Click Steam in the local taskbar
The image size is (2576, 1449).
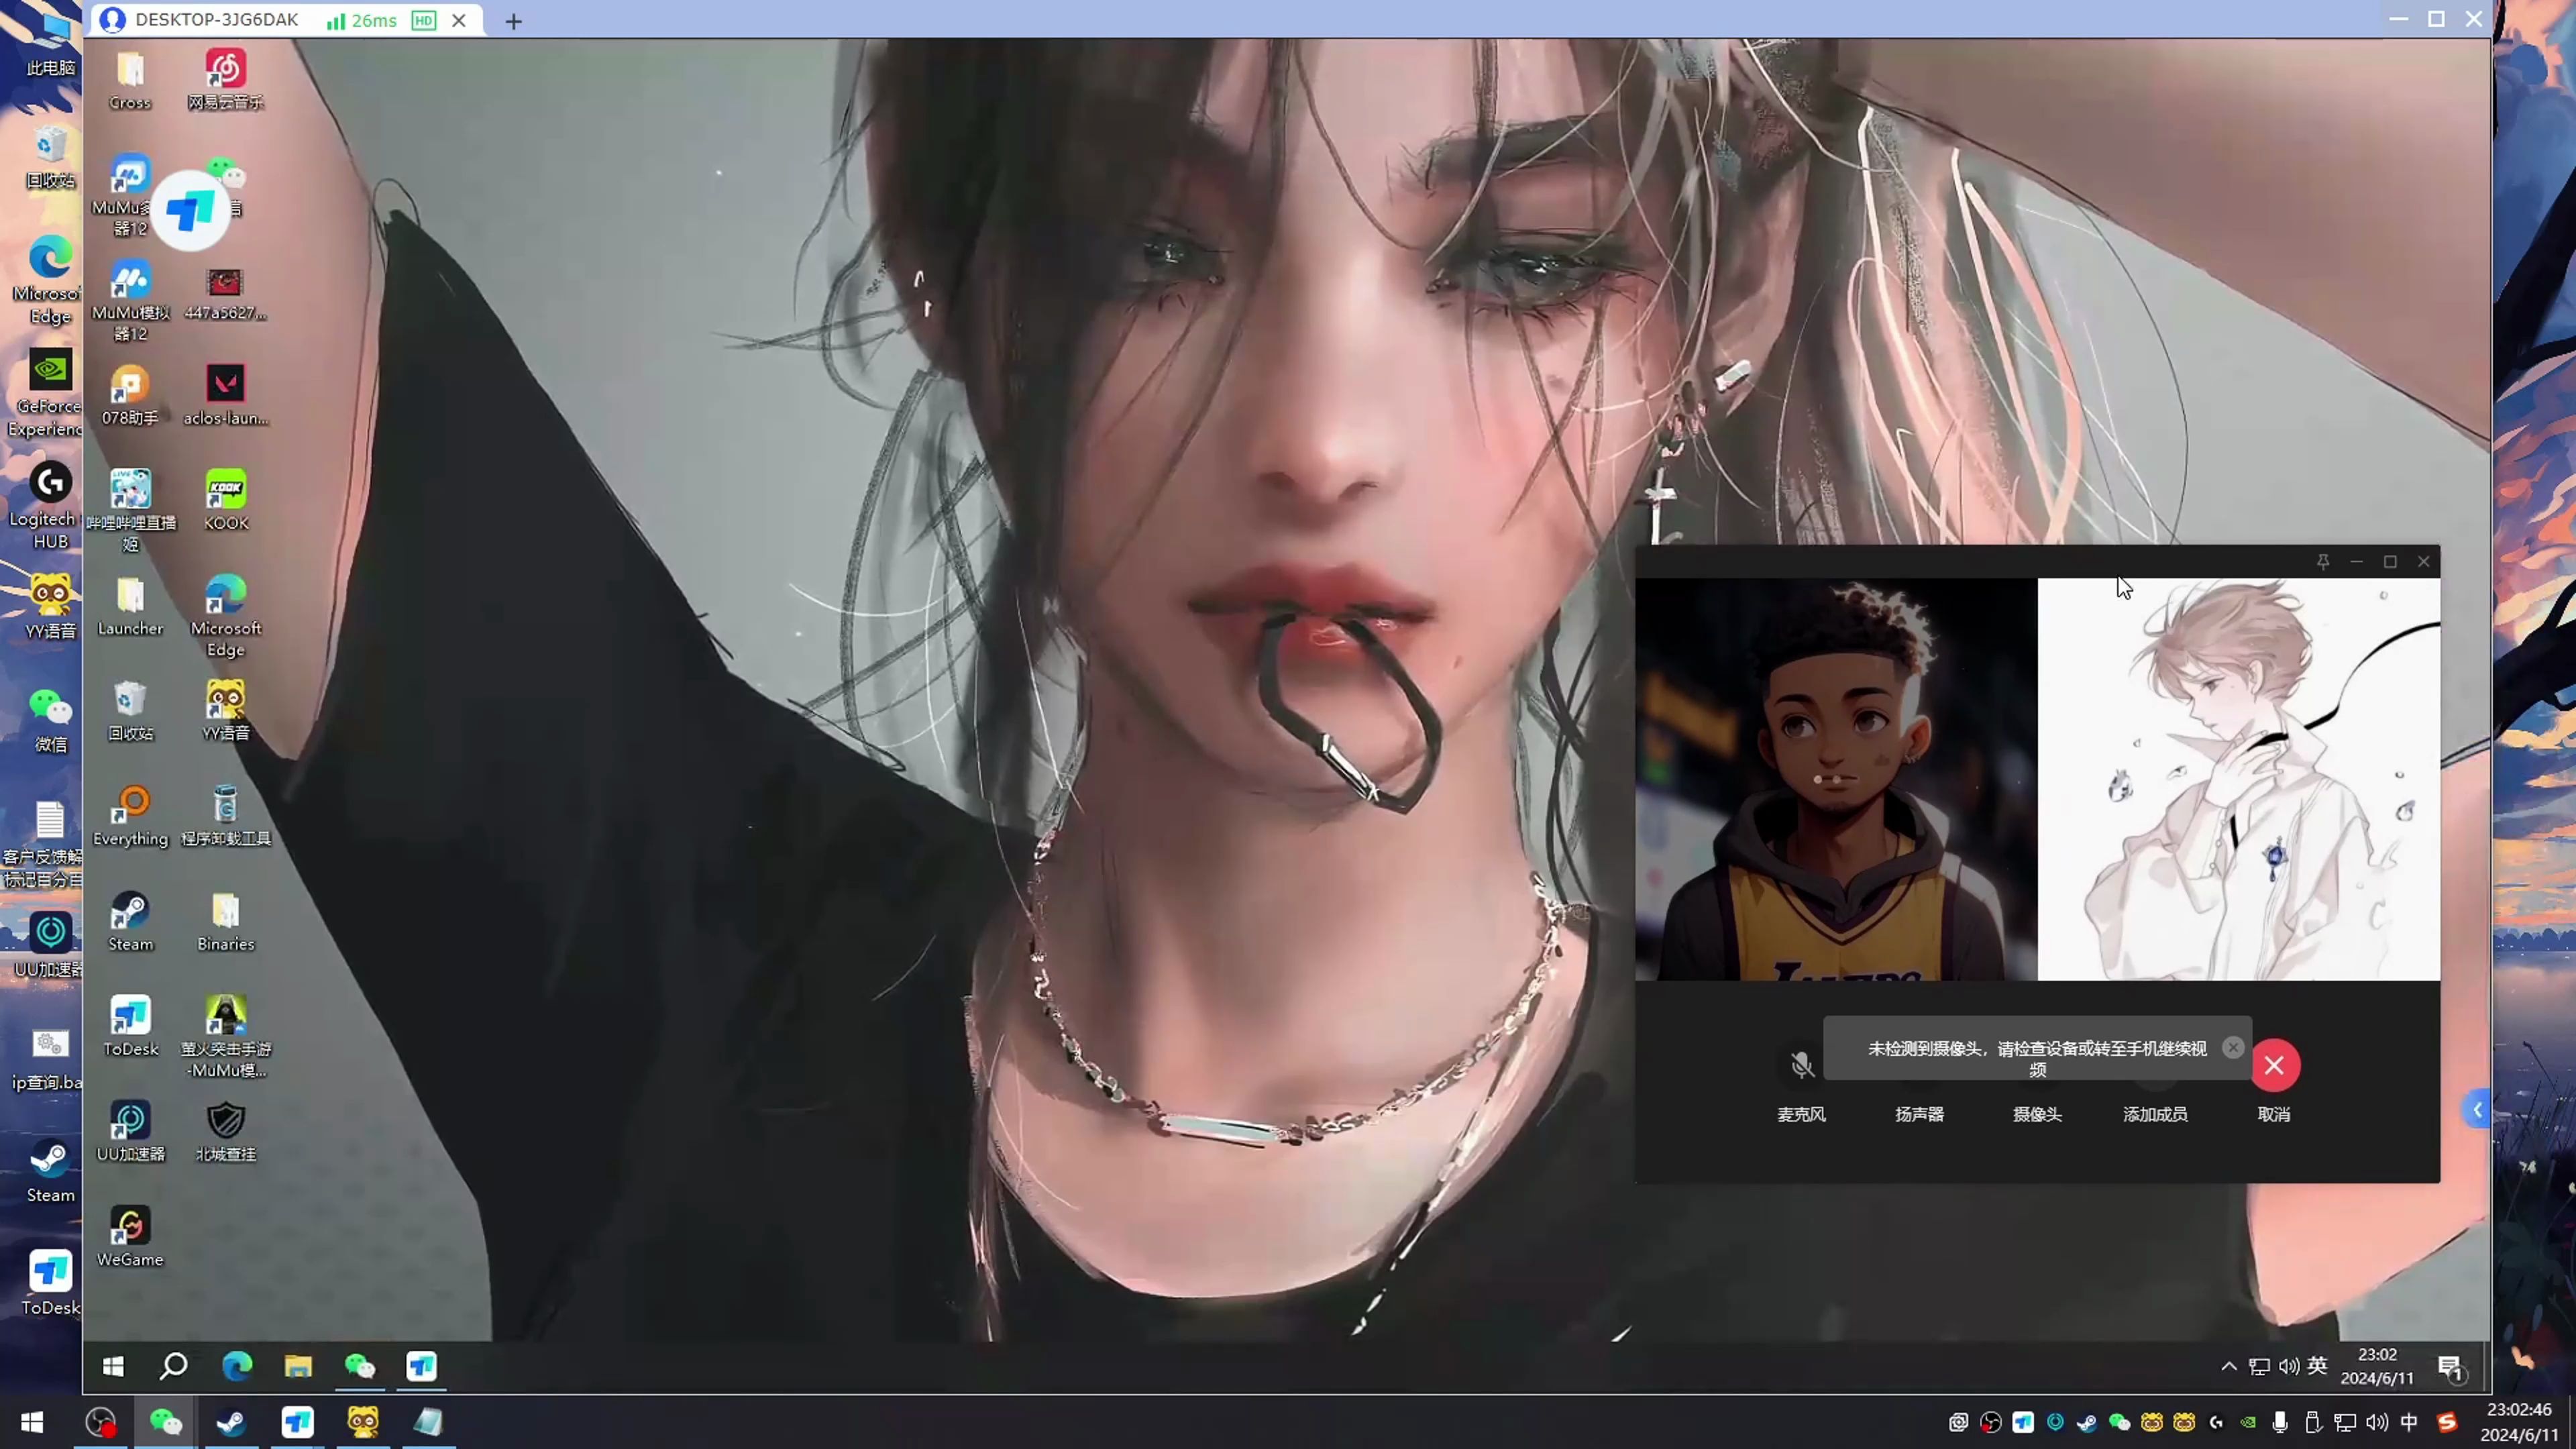[231, 1422]
